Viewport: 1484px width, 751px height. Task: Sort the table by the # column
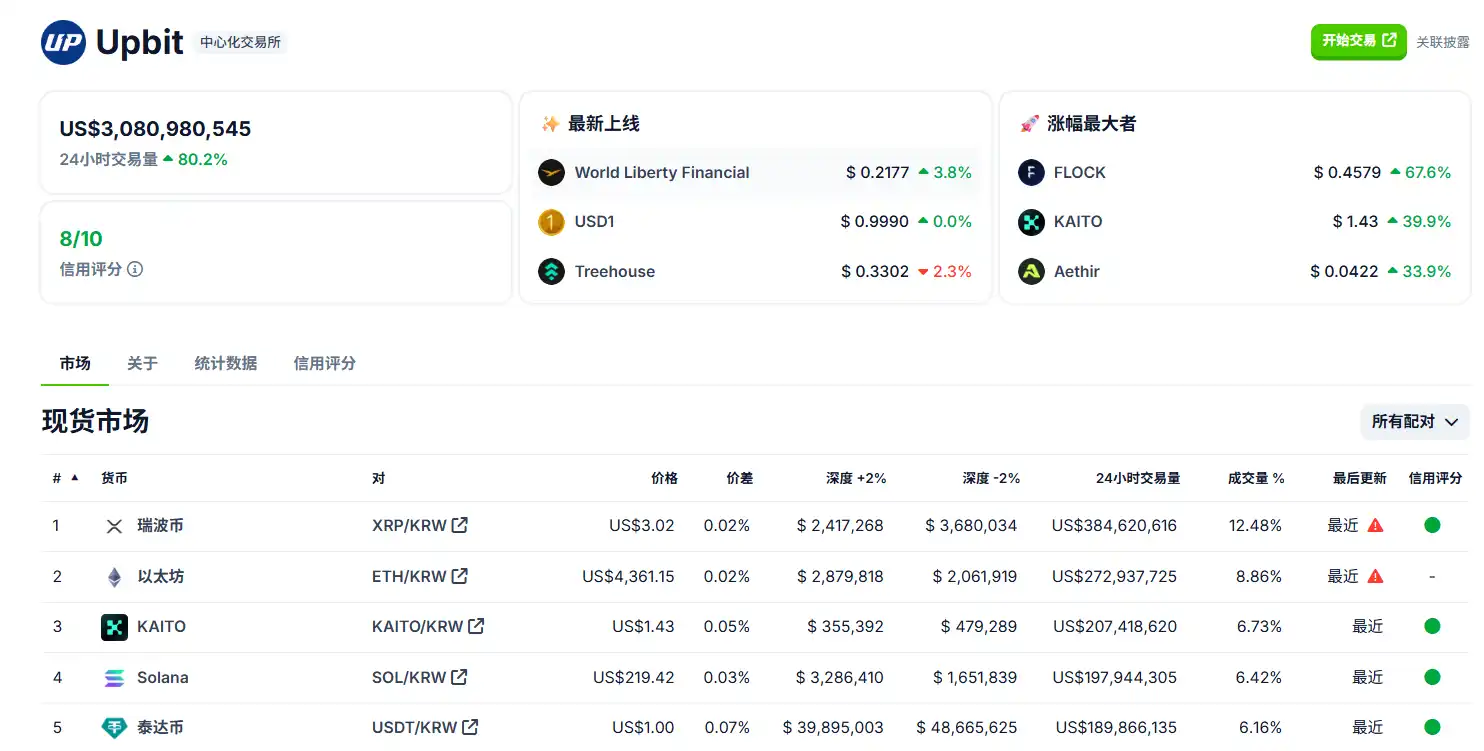click(x=65, y=479)
